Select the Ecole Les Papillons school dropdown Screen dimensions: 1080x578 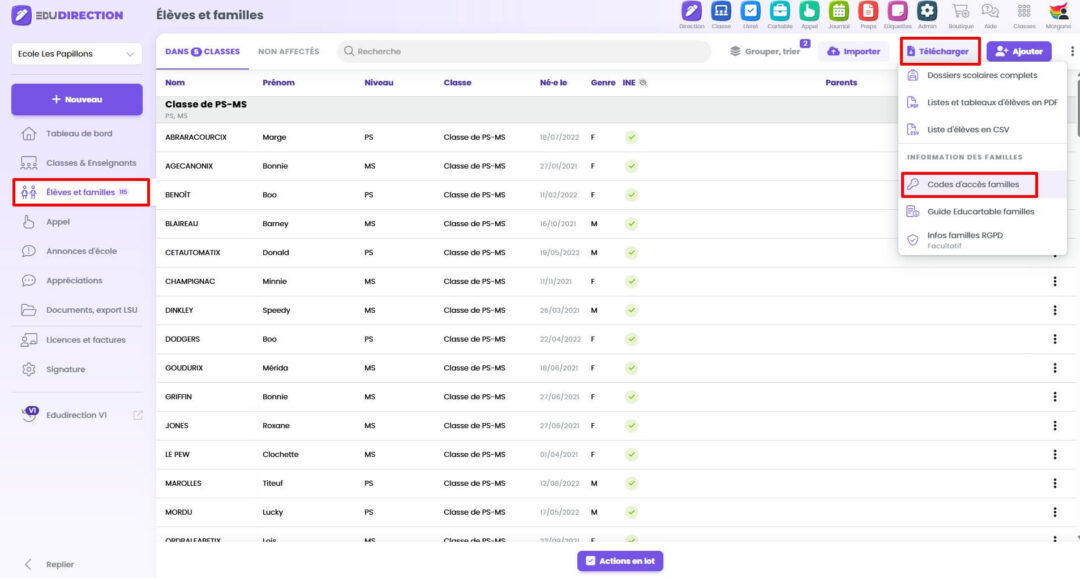[x=76, y=54]
